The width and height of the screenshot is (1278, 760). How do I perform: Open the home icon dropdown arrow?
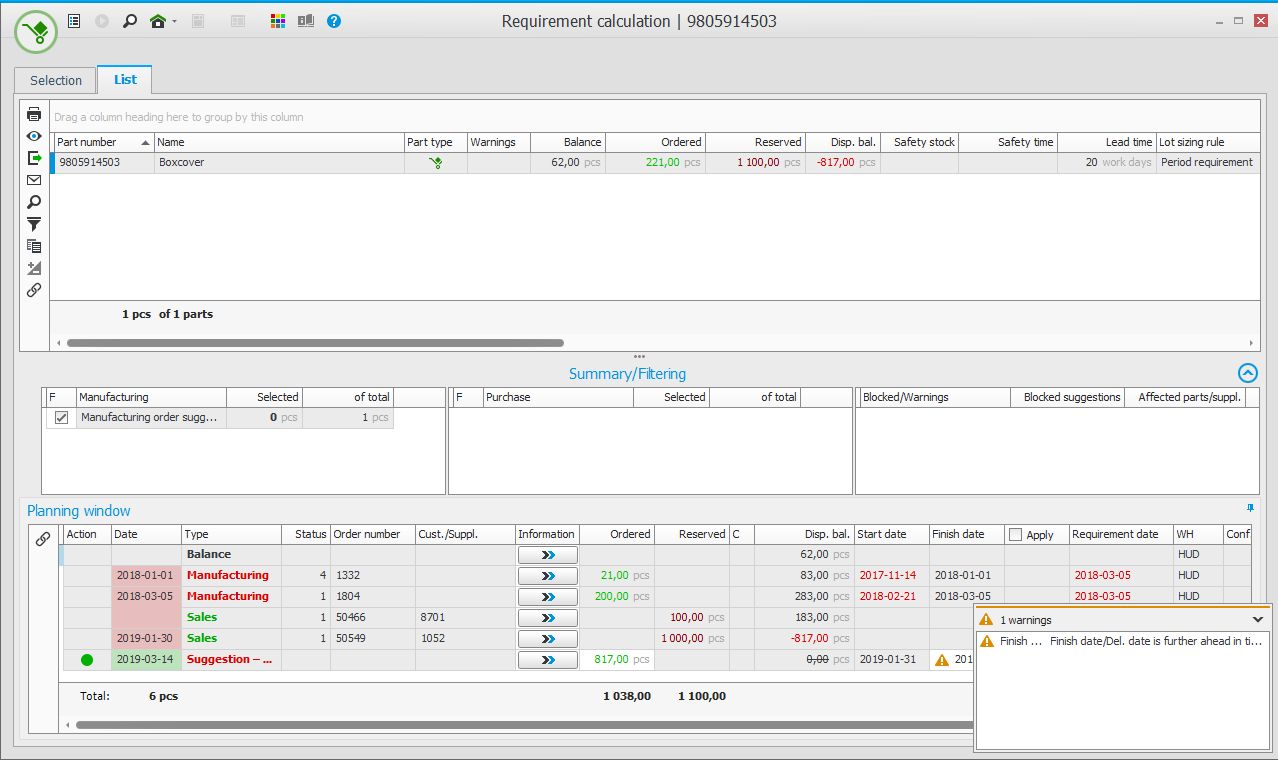click(x=175, y=21)
